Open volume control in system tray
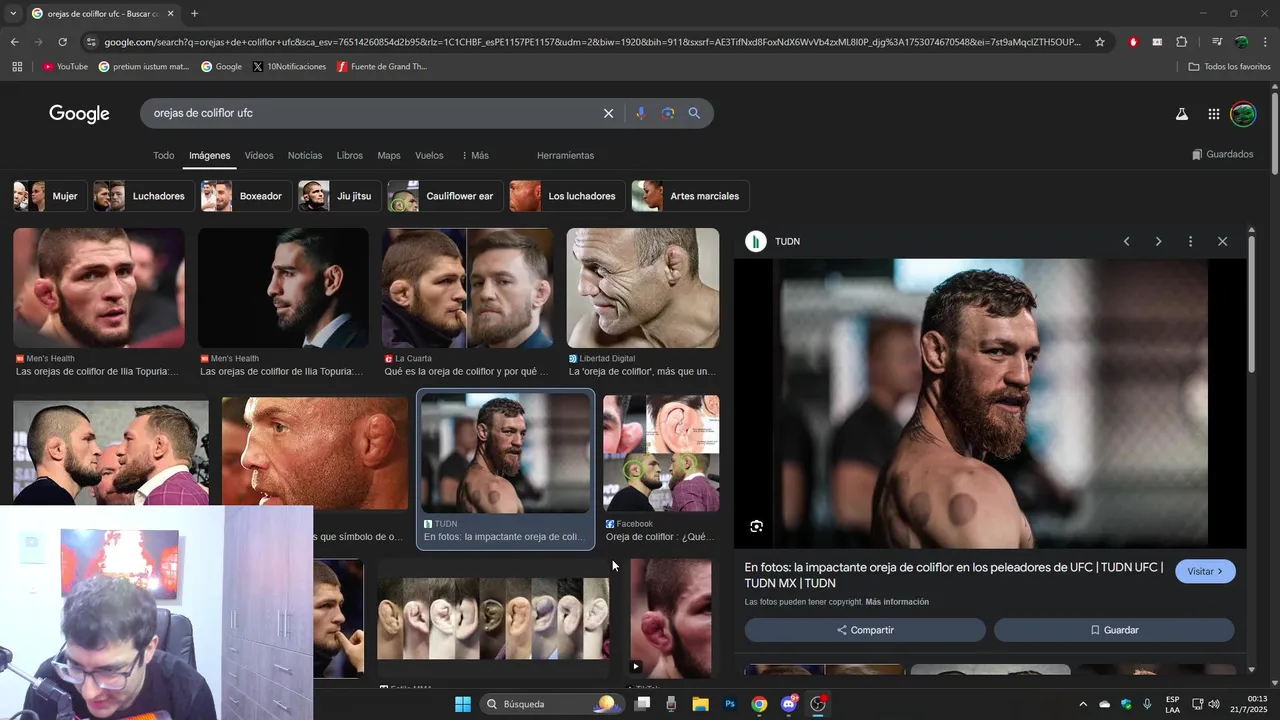 (x=1213, y=704)
